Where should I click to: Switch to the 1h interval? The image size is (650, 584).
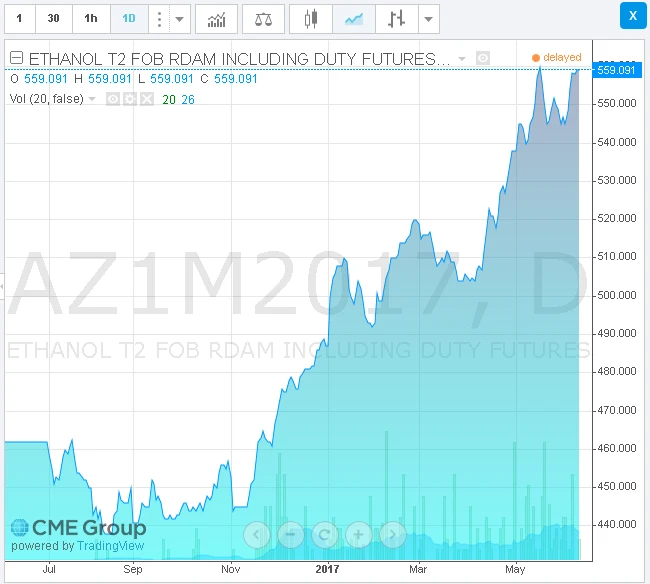(x=91, y=19)
